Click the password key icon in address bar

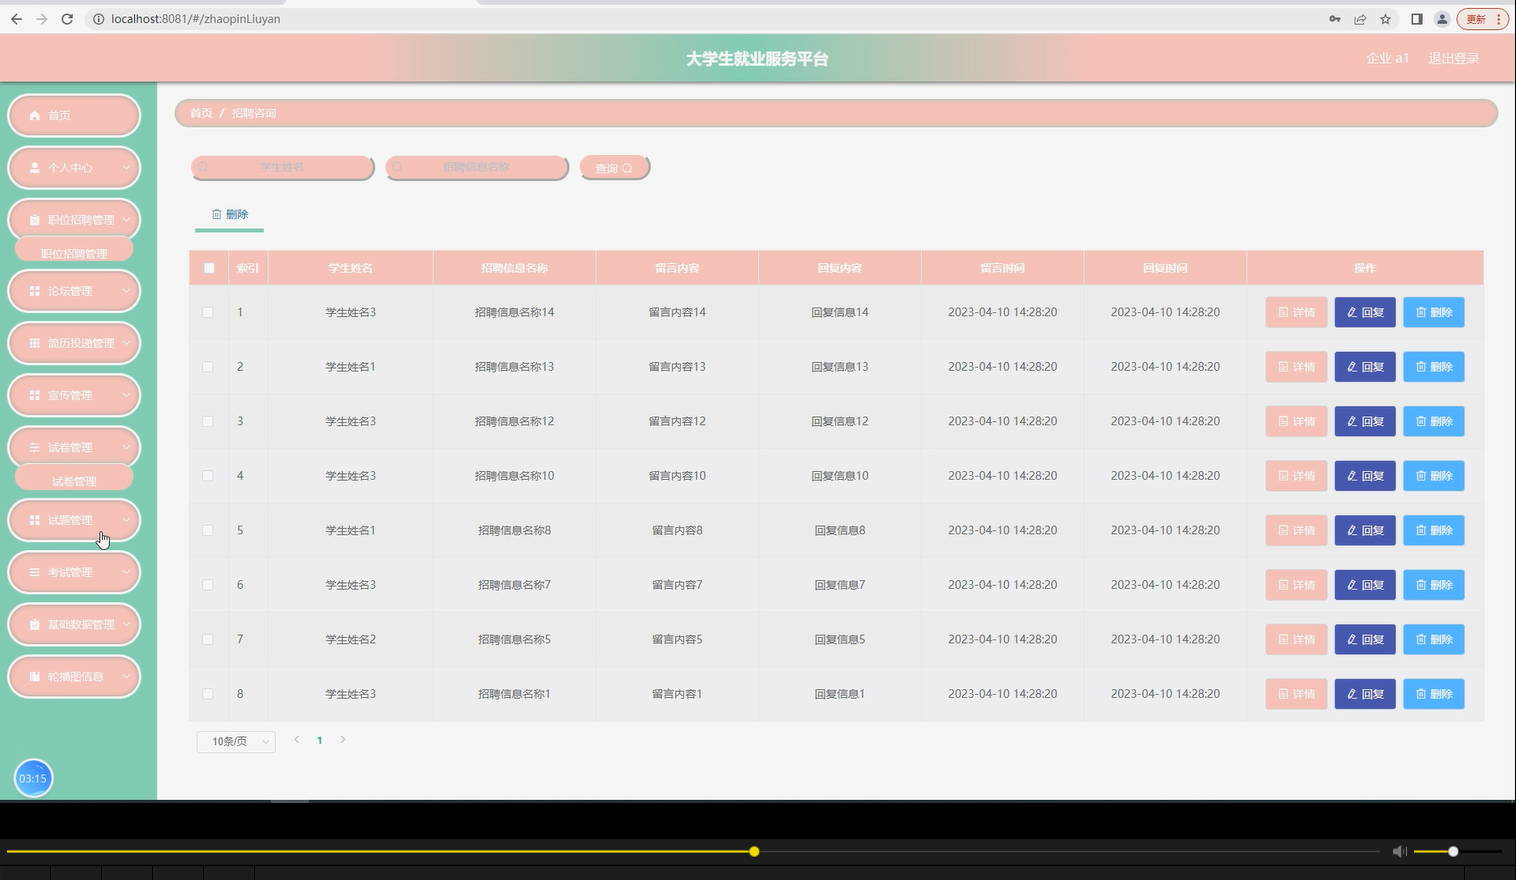pyautogui.click(x=1335, y=19)
